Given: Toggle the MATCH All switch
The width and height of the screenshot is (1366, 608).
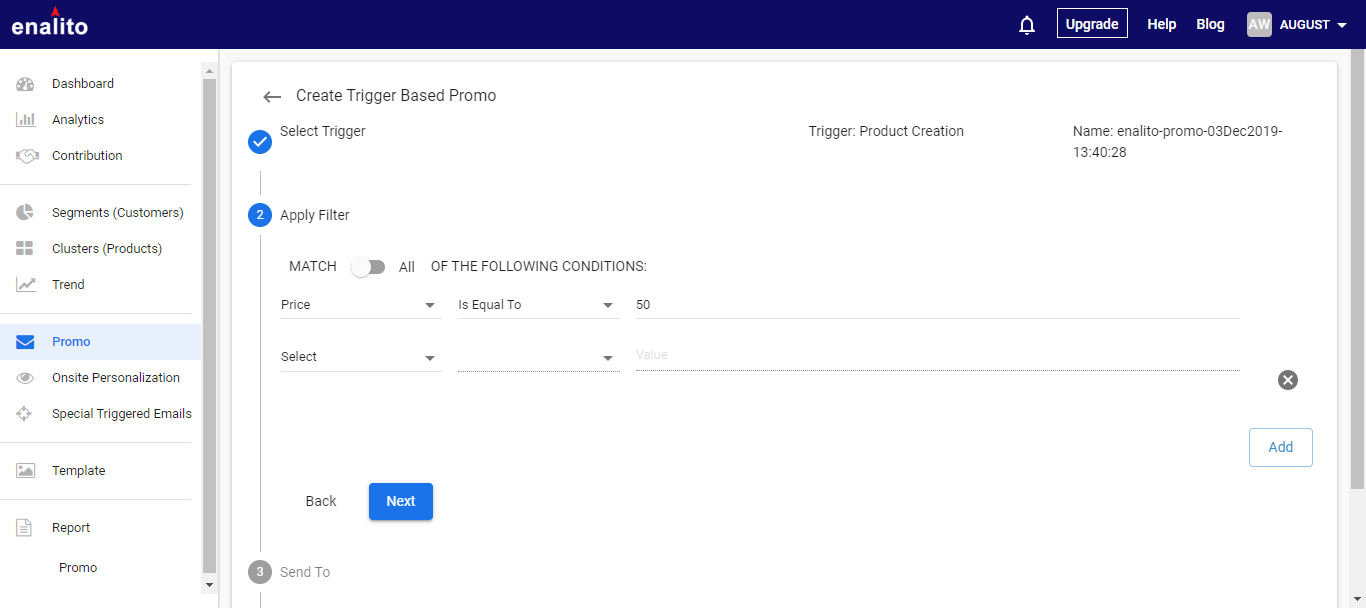Looking at the screenshot, I should 368,267.
